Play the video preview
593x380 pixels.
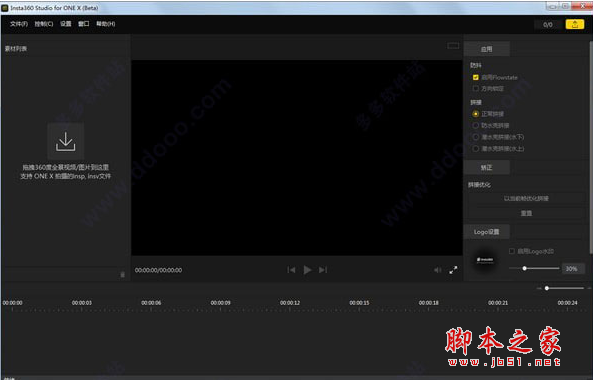pos(307,270)
